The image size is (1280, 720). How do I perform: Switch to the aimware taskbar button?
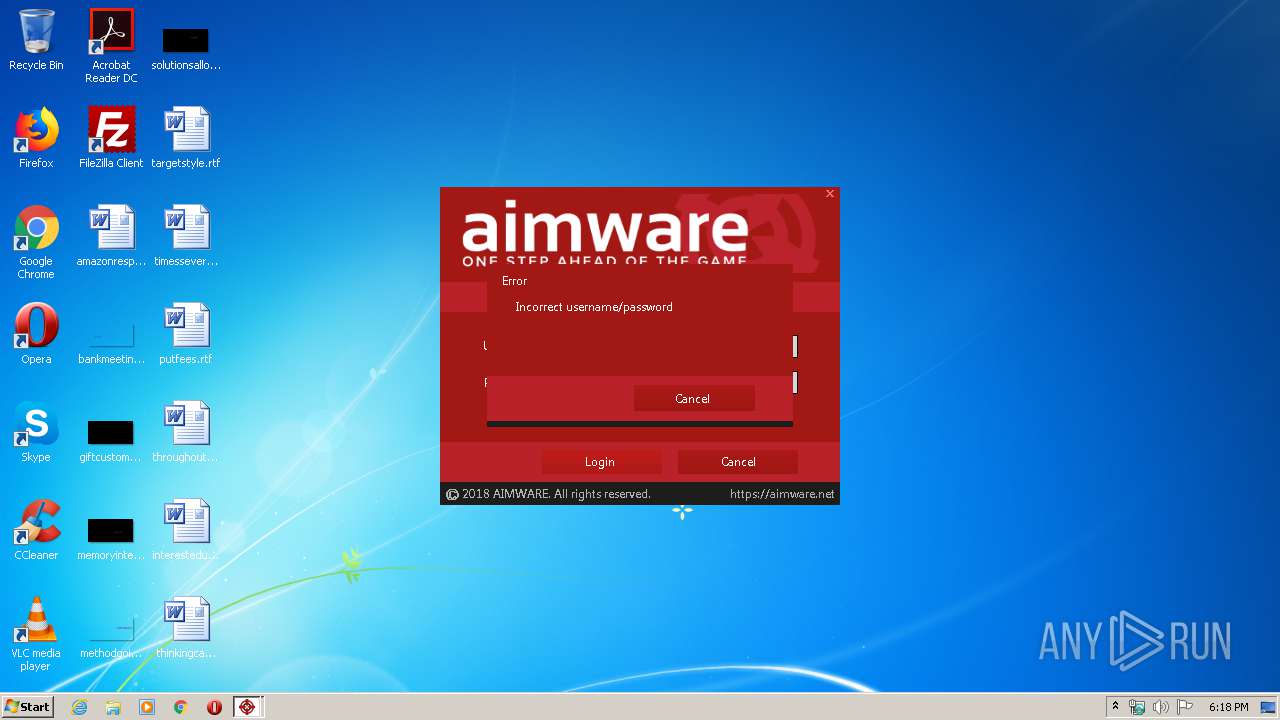(247, 707)
